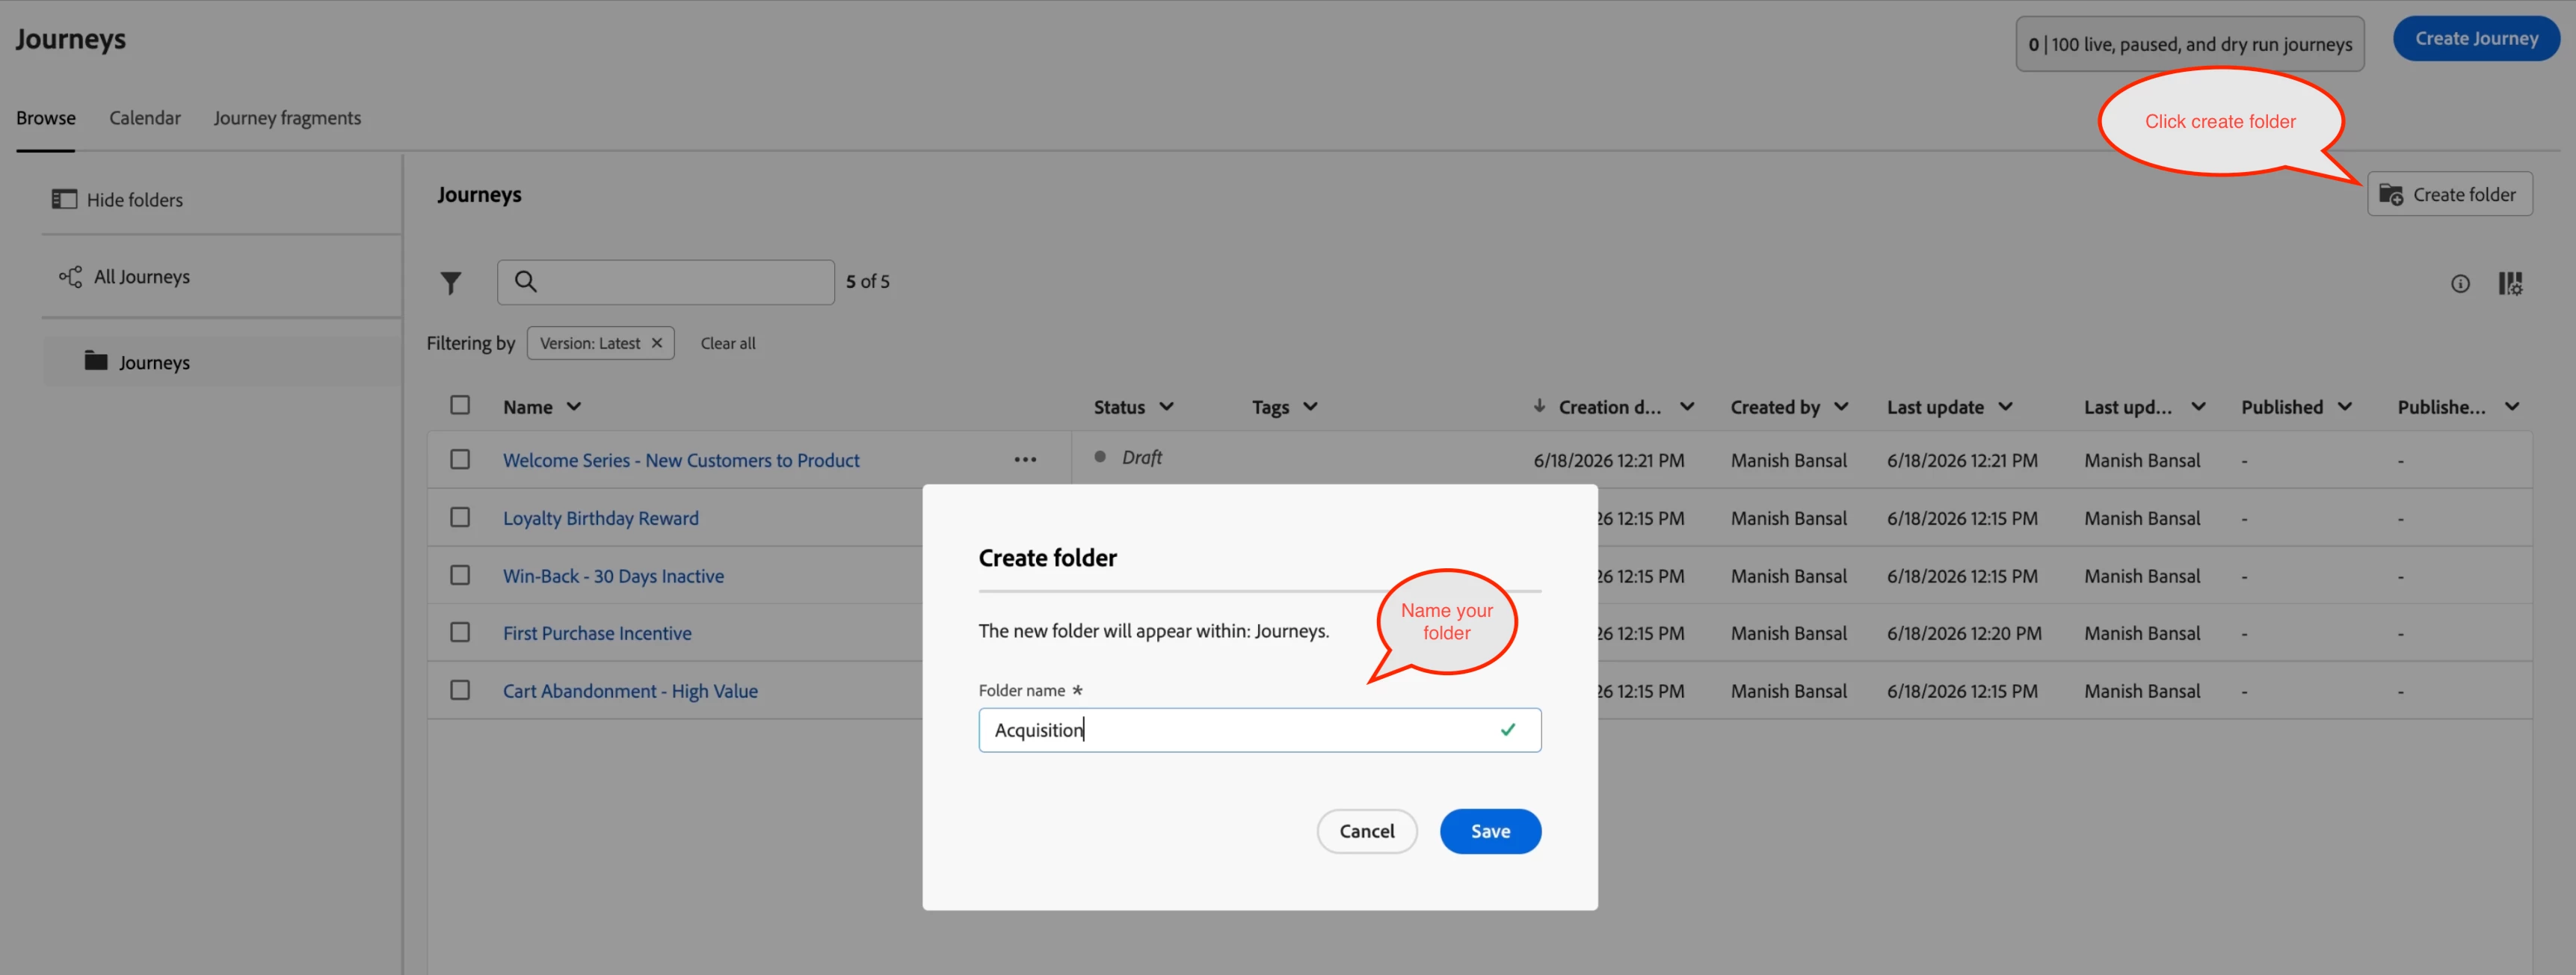The height and width of the screenshot is (975, 2576).
Task: Open the Win-Back - 30 Days Inactive journey
Action: tap(613, 576)
